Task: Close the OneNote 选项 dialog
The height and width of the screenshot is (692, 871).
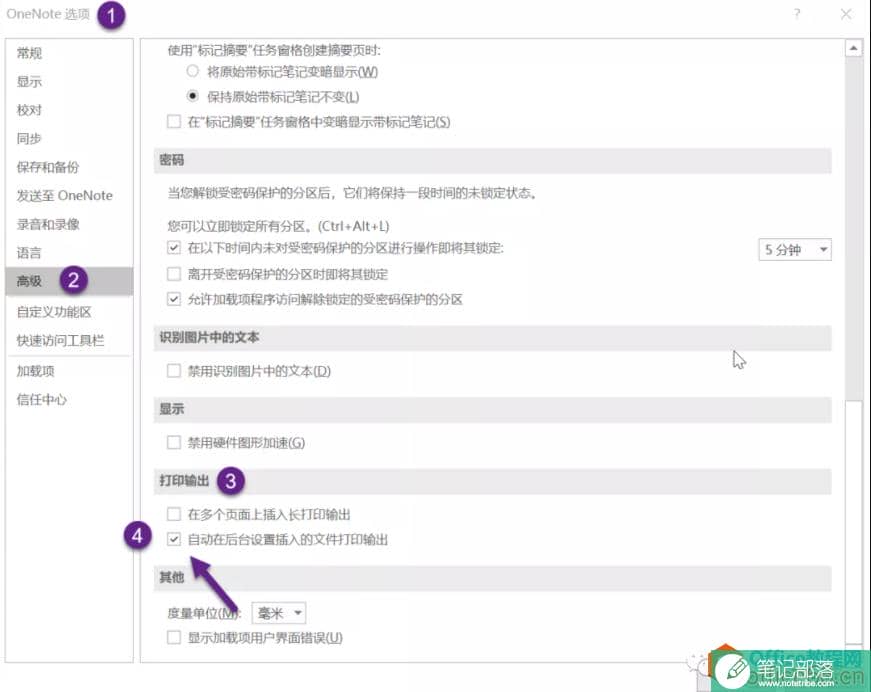Action: point(845,14)
